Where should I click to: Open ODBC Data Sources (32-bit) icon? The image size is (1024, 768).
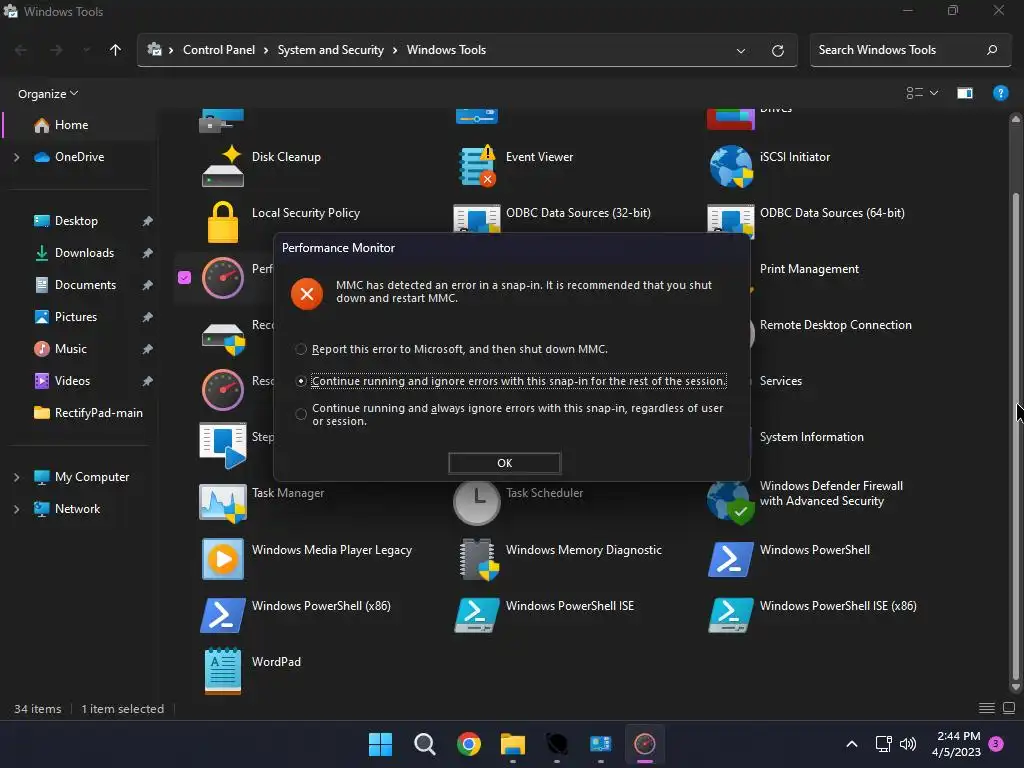[x=477, y=219]
